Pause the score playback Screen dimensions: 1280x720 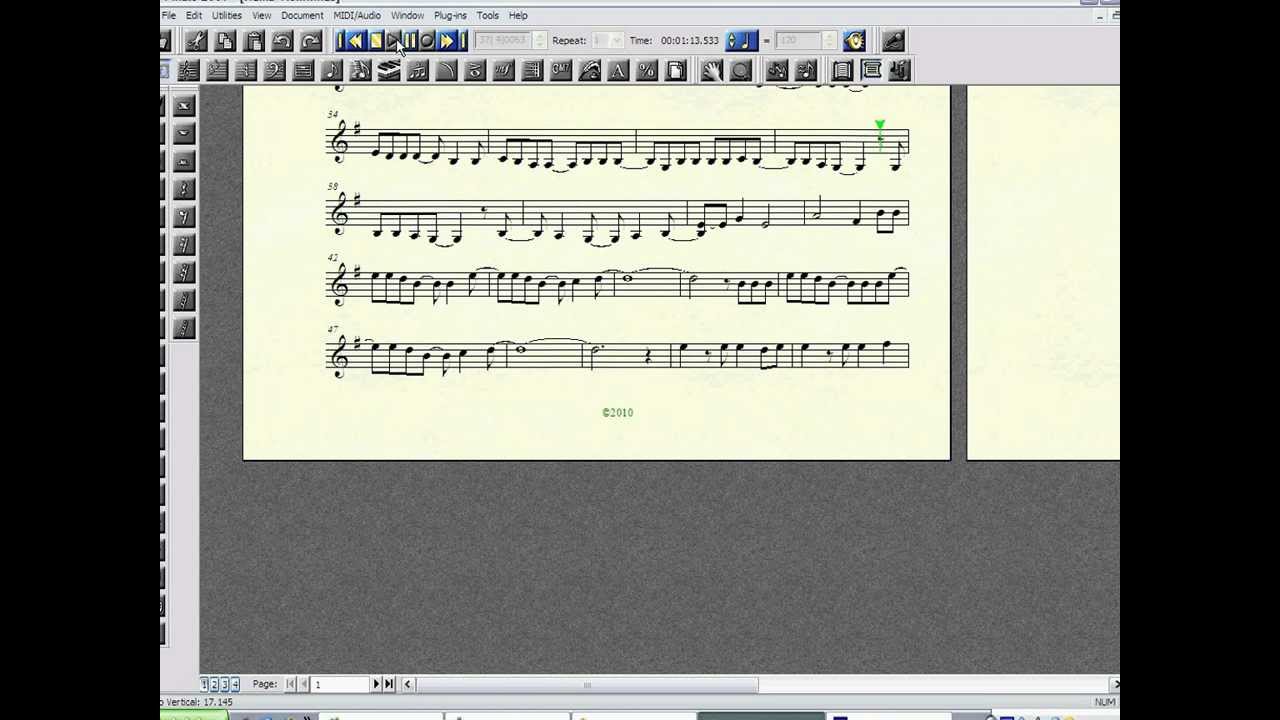(x=410, y=41)
